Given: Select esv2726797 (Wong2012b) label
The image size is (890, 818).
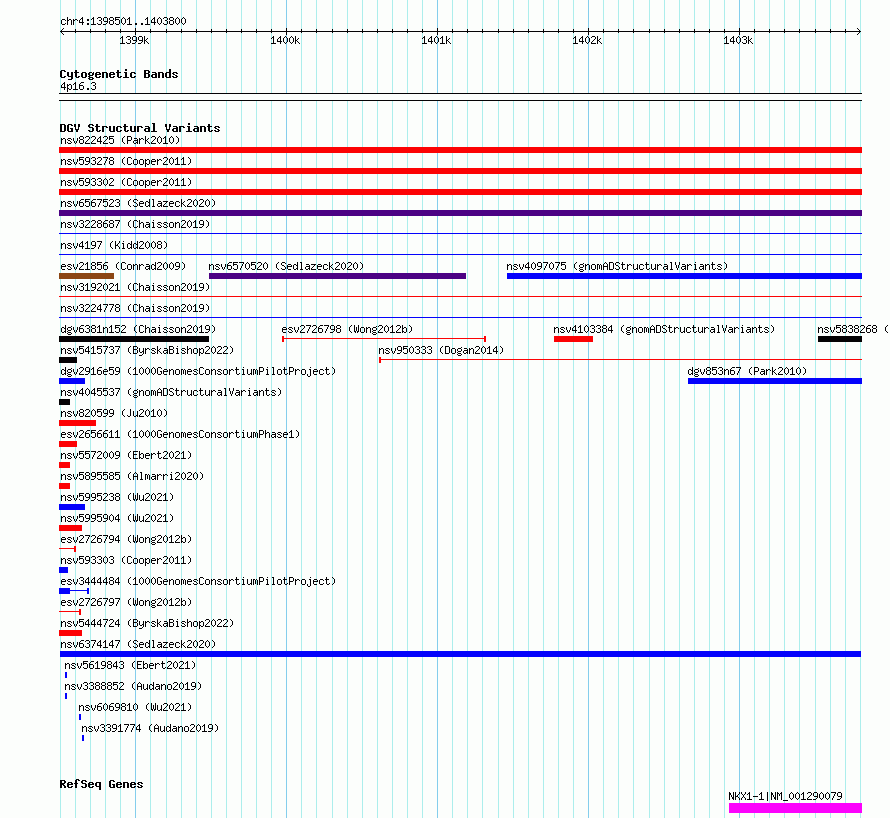Looking at the screenshot, I should [x=126, y=602].
